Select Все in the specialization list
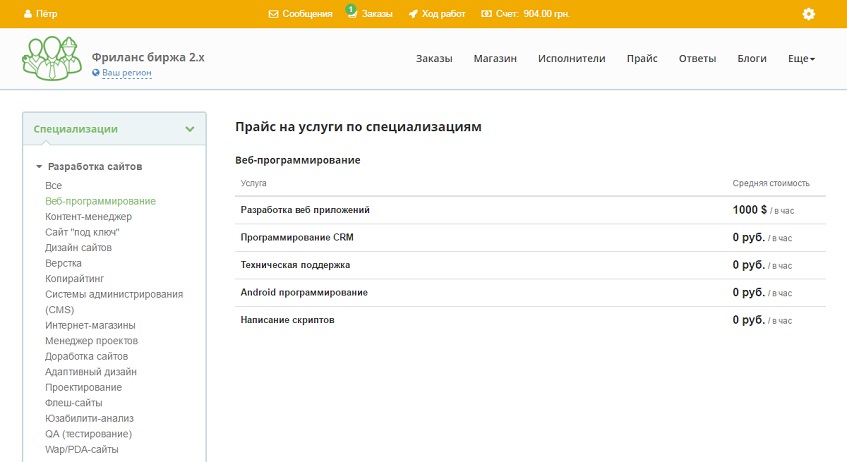 click(53, 185)
